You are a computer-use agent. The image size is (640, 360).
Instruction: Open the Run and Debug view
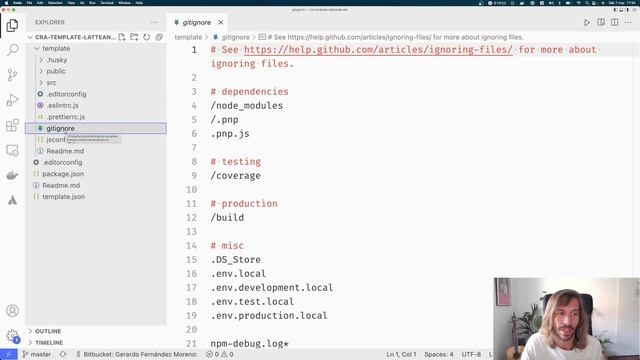(x=12, y=100)
